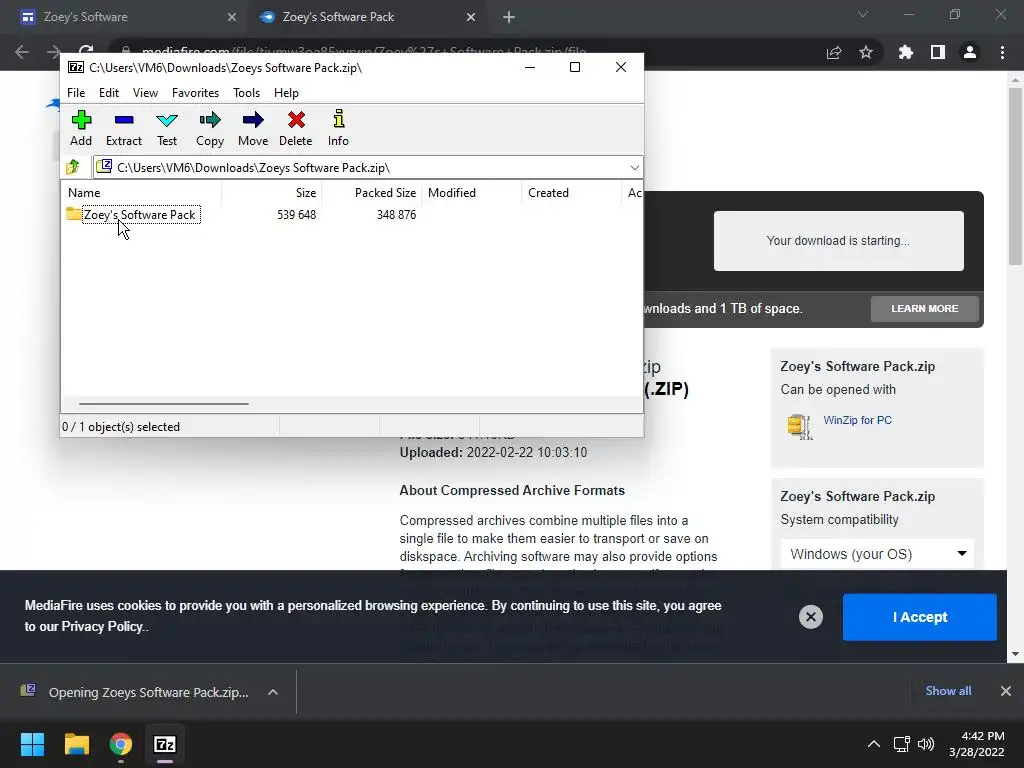This screenshot has height=768, width=1024.
Task: Click the LEARN MORE button
Action: pos(925,308)
